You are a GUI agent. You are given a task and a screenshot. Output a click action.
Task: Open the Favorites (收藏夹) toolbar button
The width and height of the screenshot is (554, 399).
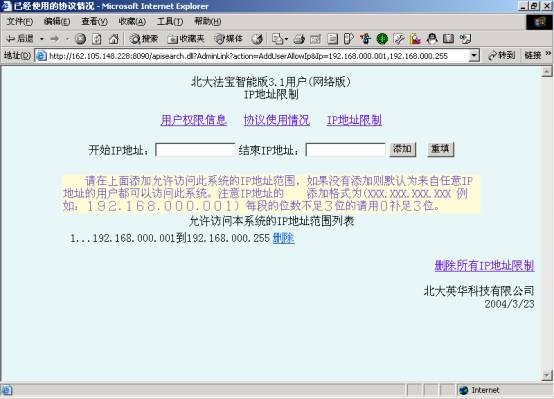pyautogui.click(x=186, y=39)
